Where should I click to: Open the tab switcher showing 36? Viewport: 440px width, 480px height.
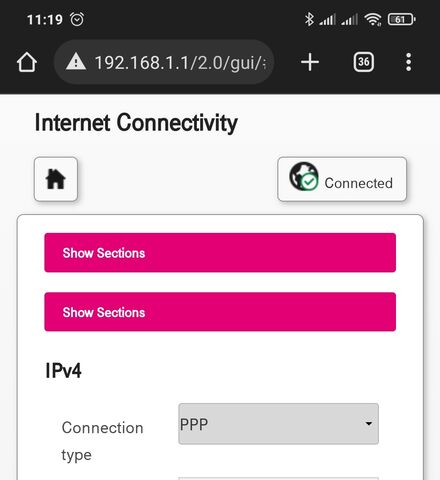point(363,62)
